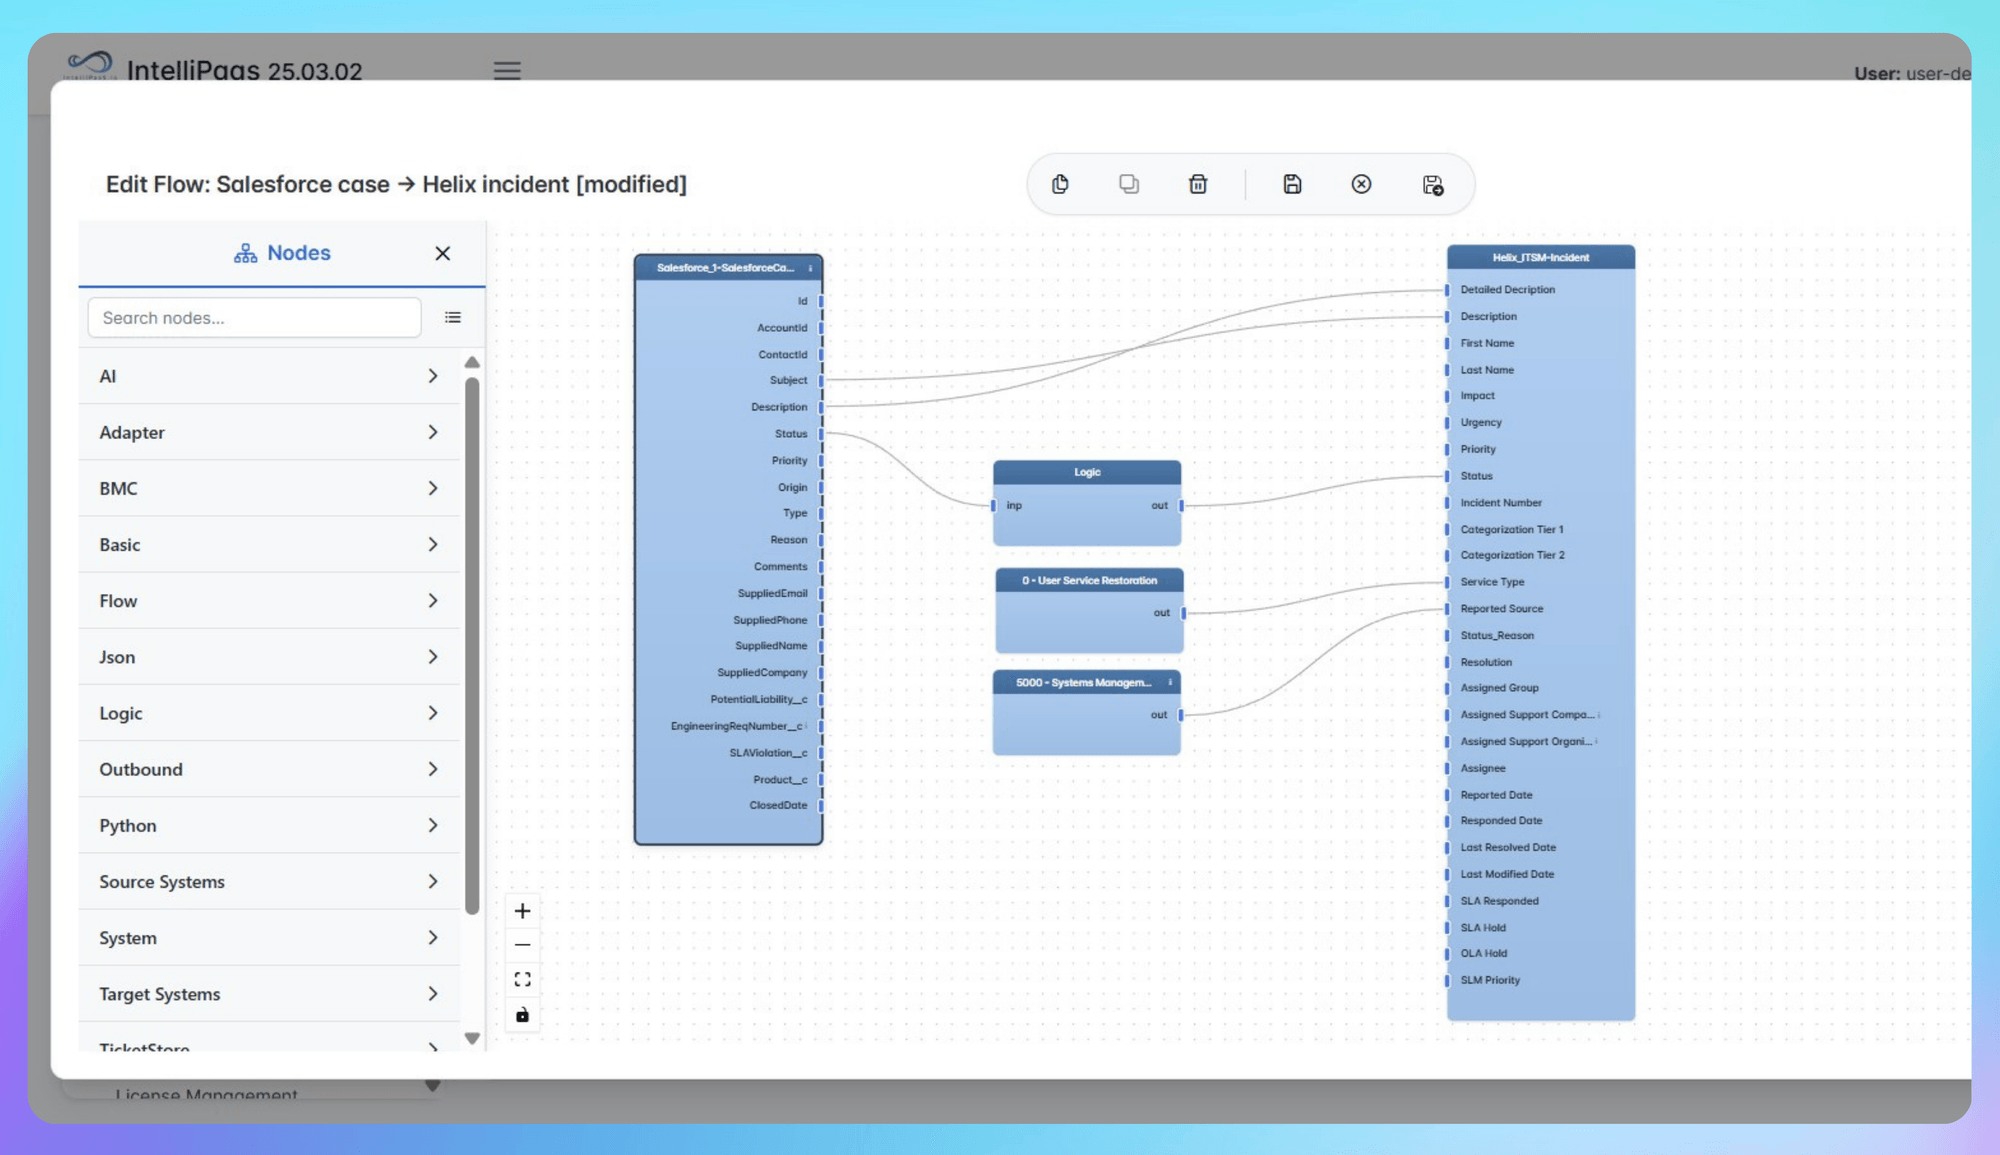The height and width of the screenshot is (1155, 2000).
Task: Open info on the 5000 Systems Management node
Action: tap(1170, 682)
